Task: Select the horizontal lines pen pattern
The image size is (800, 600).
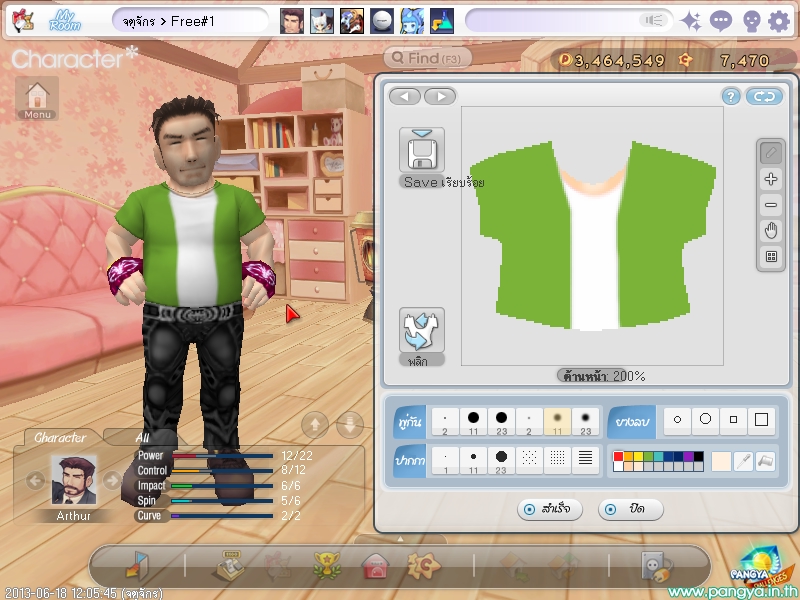Action: pos(585,461)
